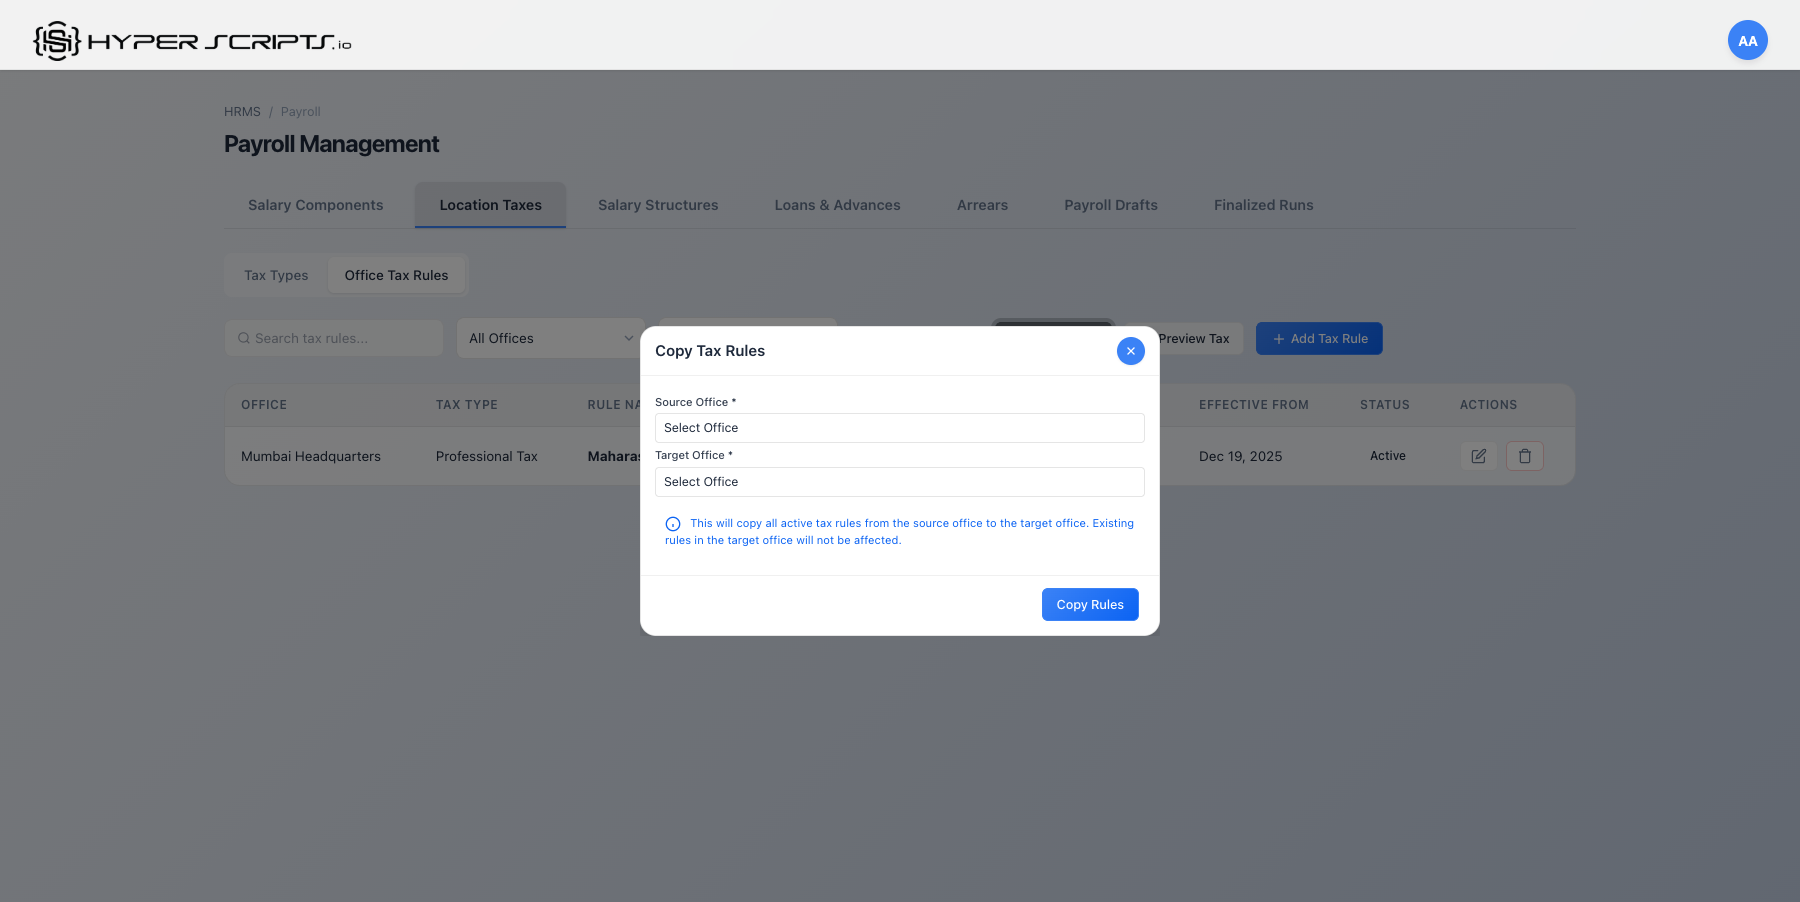Image resolution: width=1800 pixels, height=902 pixels.
Task: Click the search magnifier in the tax rules search
Action: coord(244,338)
